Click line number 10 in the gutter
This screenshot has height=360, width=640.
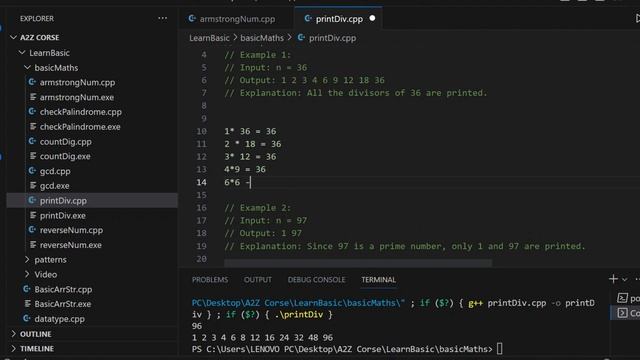(202, 131)
